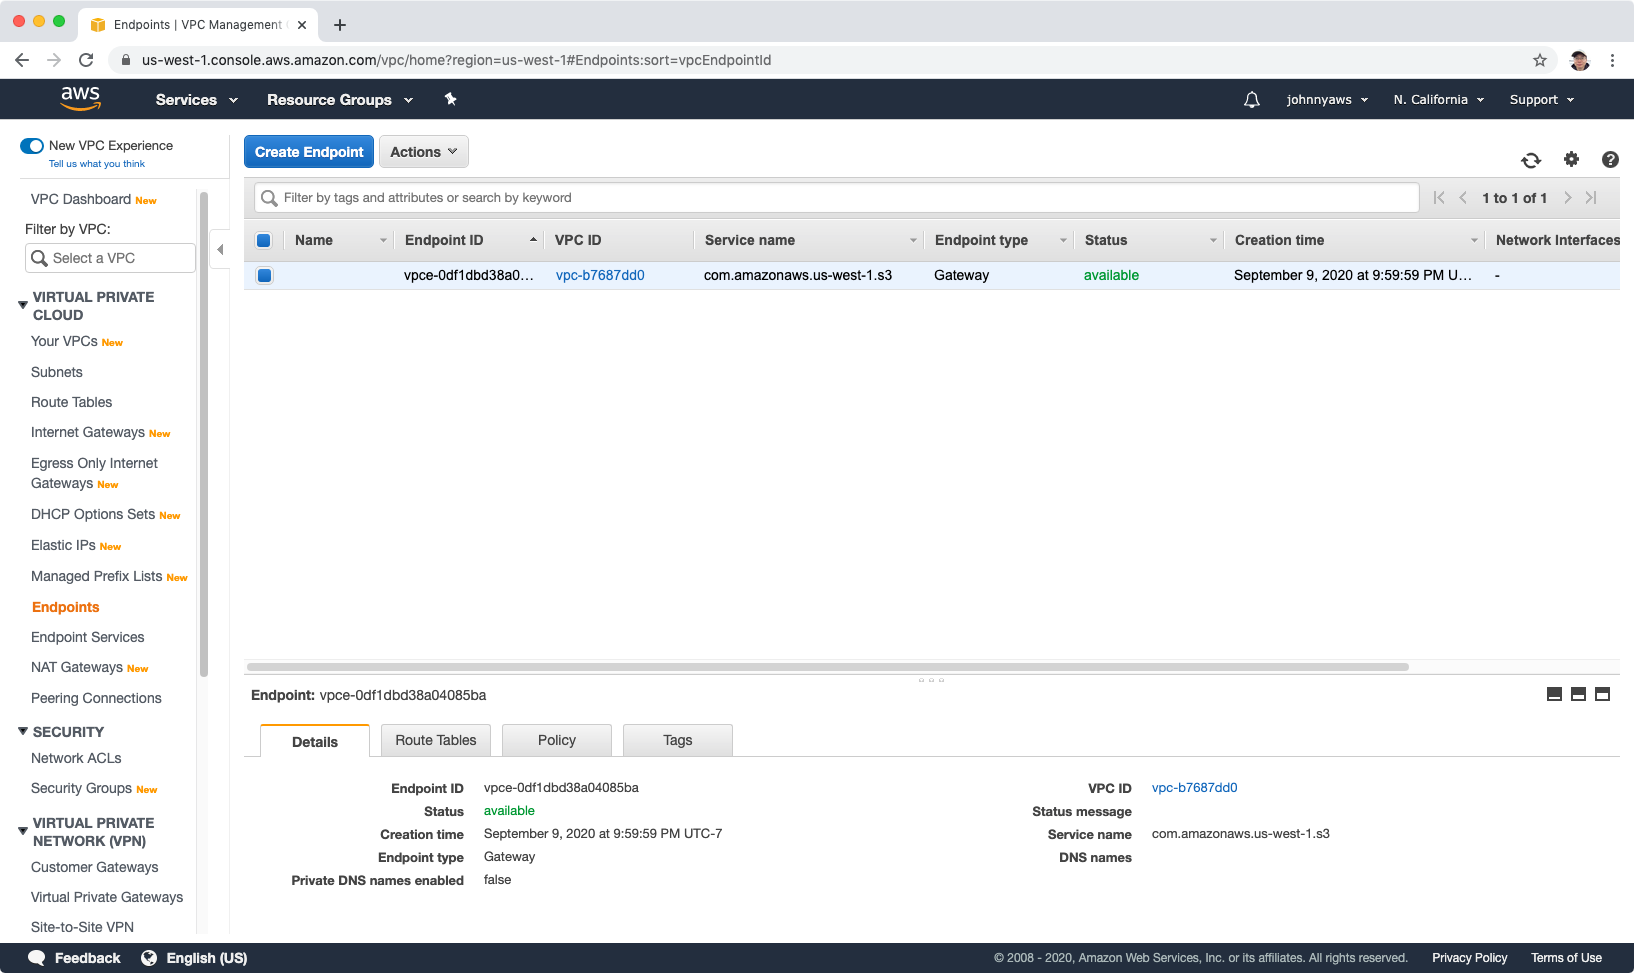Collapse the left navigation panel arrow
The image size is (1634, 973).
pyautogui.click(x=220, y=249)
